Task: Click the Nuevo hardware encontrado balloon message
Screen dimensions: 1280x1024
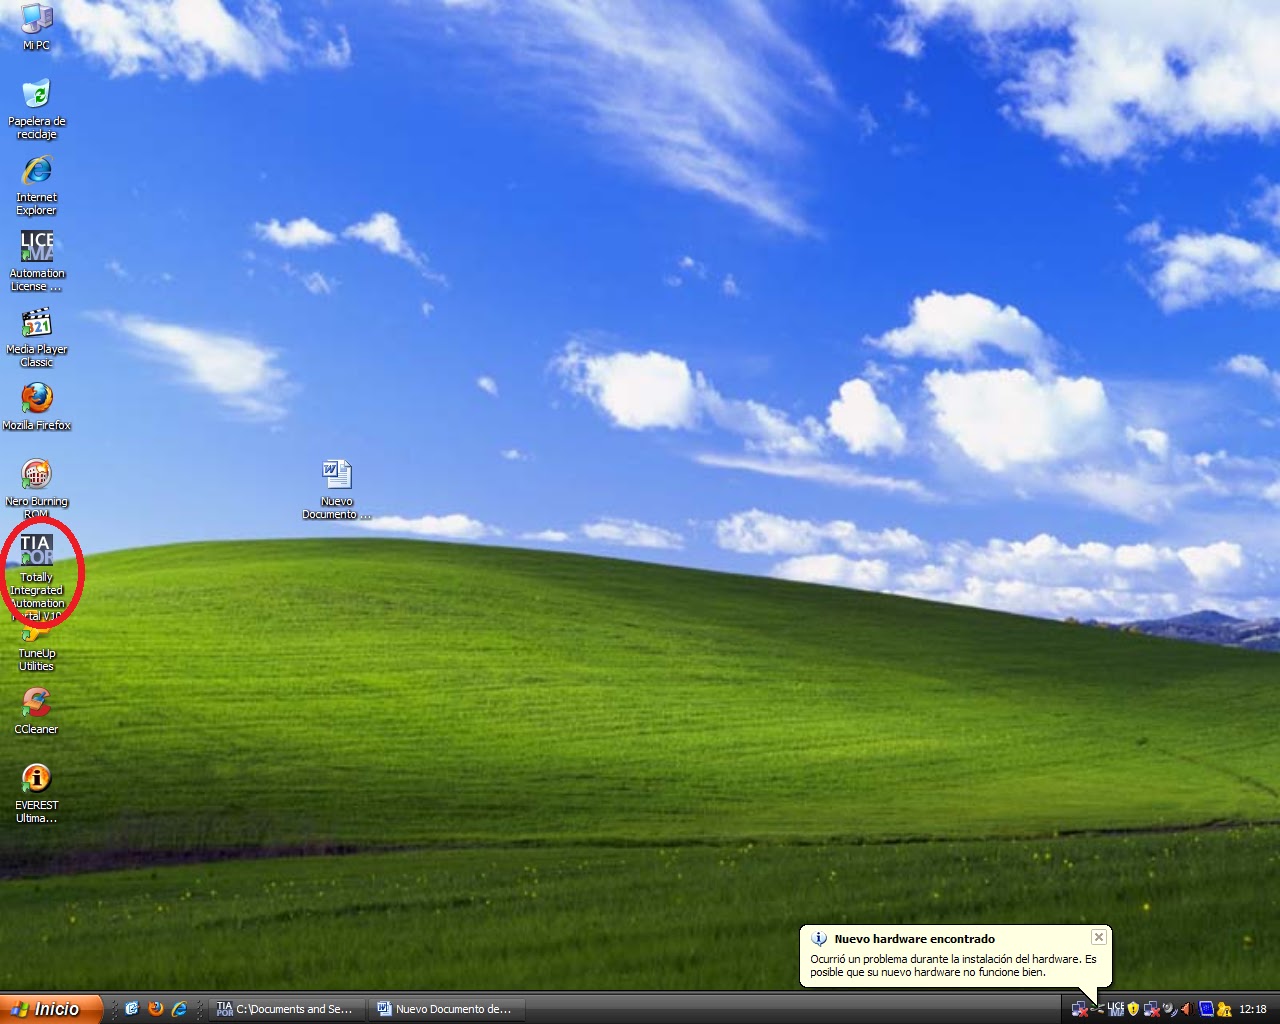Action: (953, 965)
